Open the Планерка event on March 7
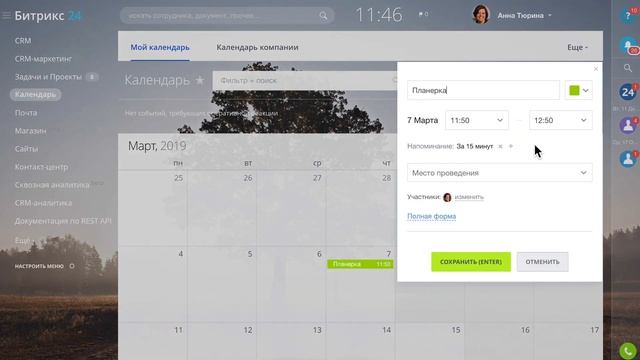Screen dimensions: 640x360 pos(360,264)
